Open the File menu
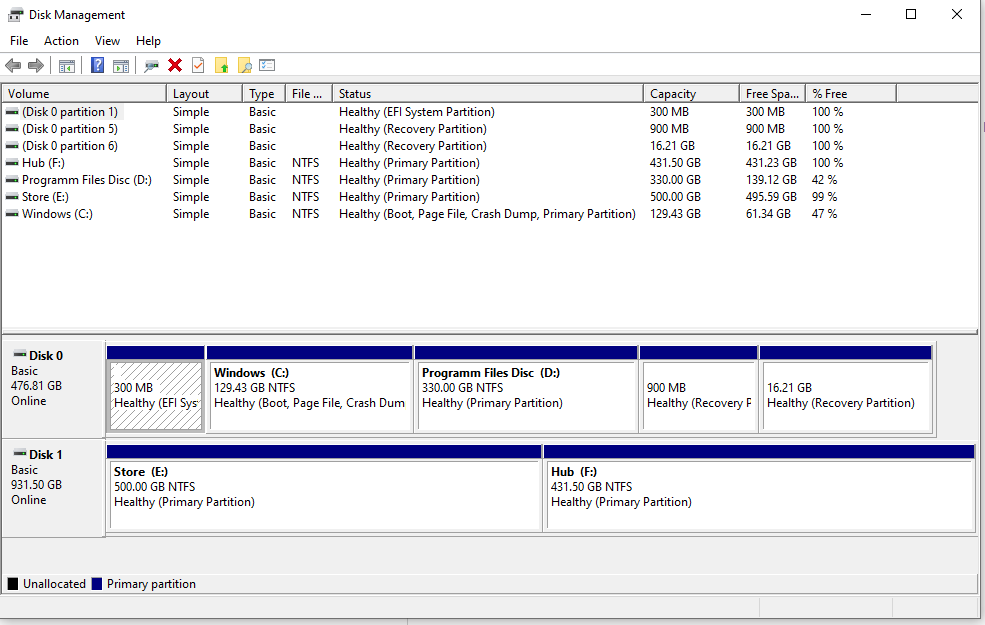Screen dimensions: 985x625 19,41
